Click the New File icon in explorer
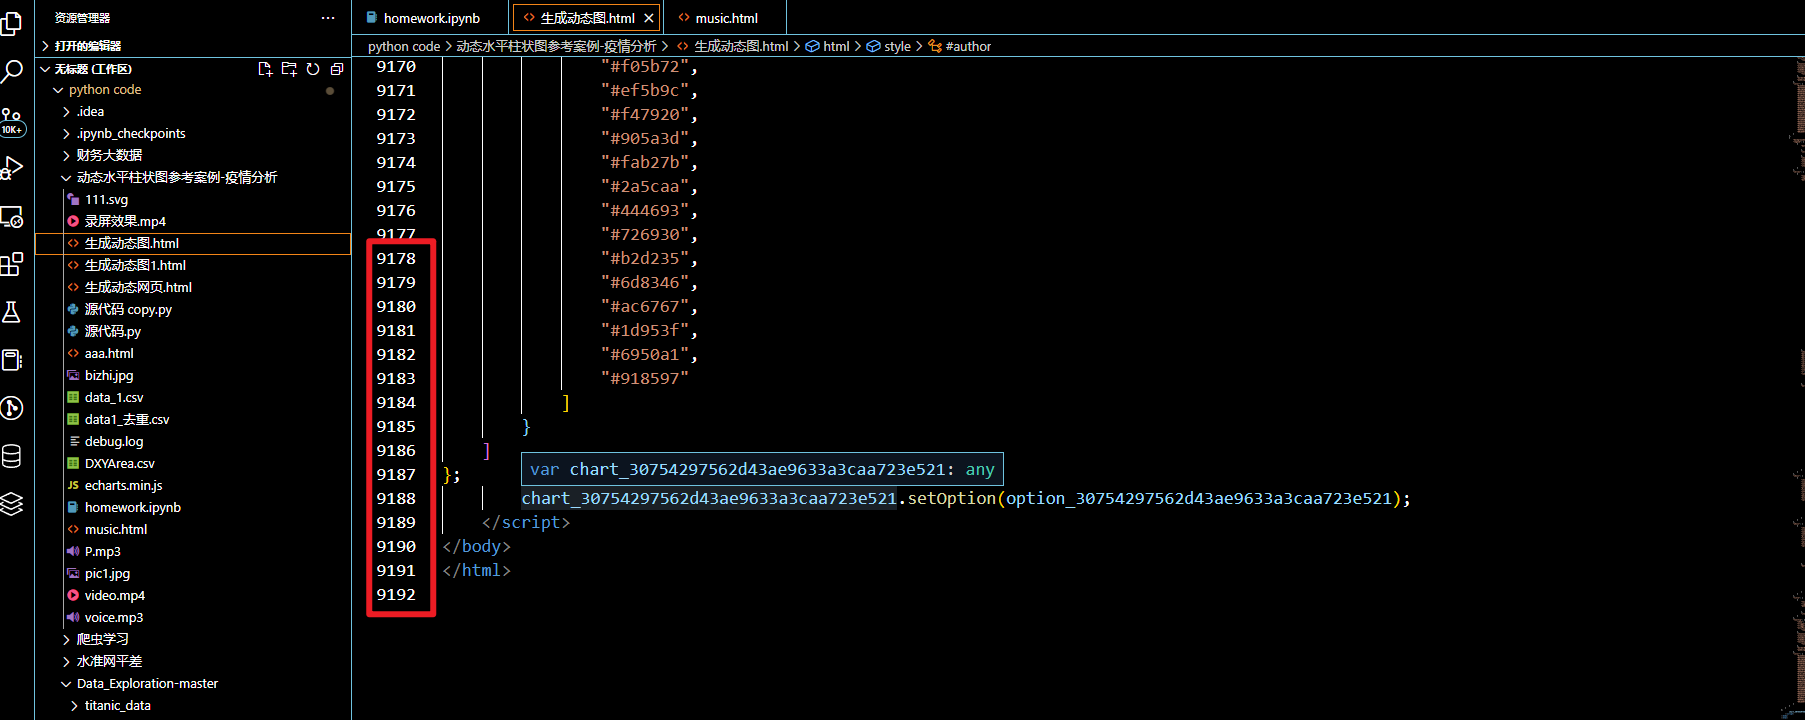This screenshot has width=1805, height=720. pyautogui.click(x=265, y=69)
